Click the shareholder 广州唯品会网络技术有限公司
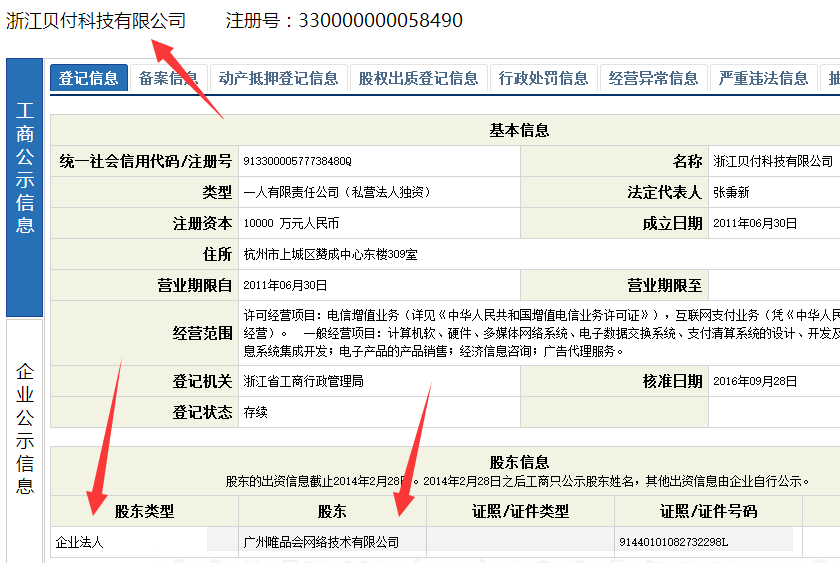The image size is (840, 563). tap(321, 543)
